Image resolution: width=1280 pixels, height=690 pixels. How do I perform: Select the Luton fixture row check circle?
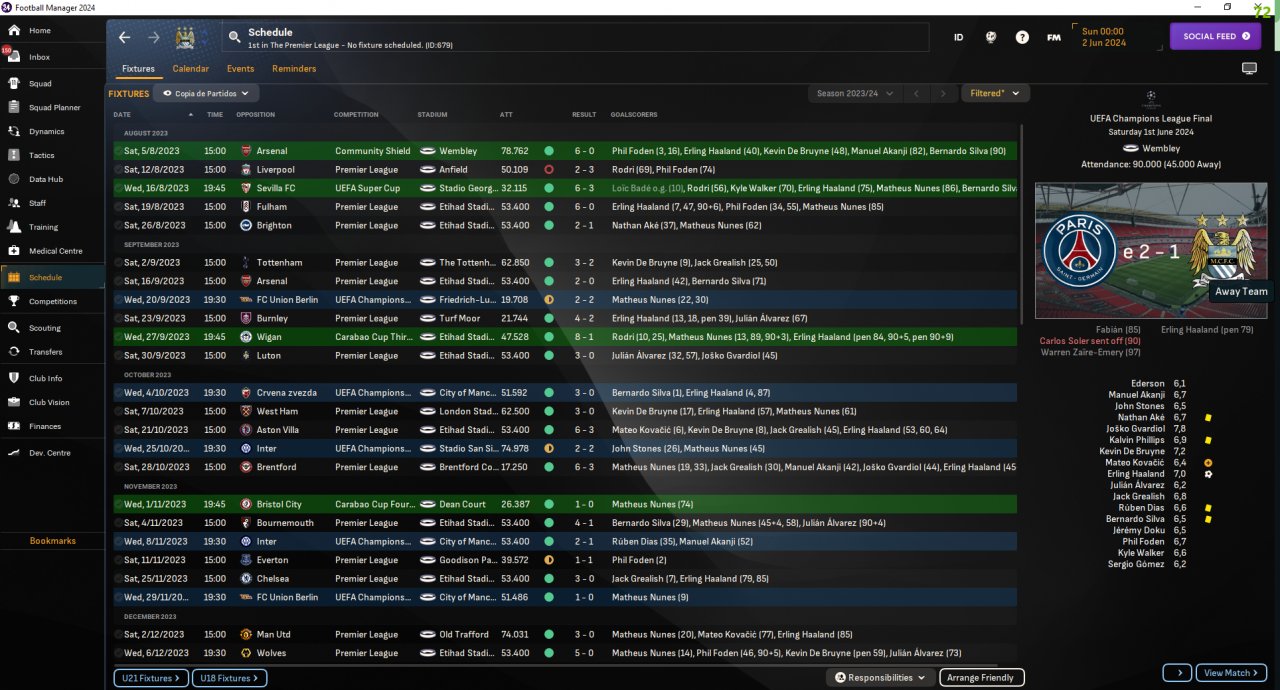[x=118, y=355]
